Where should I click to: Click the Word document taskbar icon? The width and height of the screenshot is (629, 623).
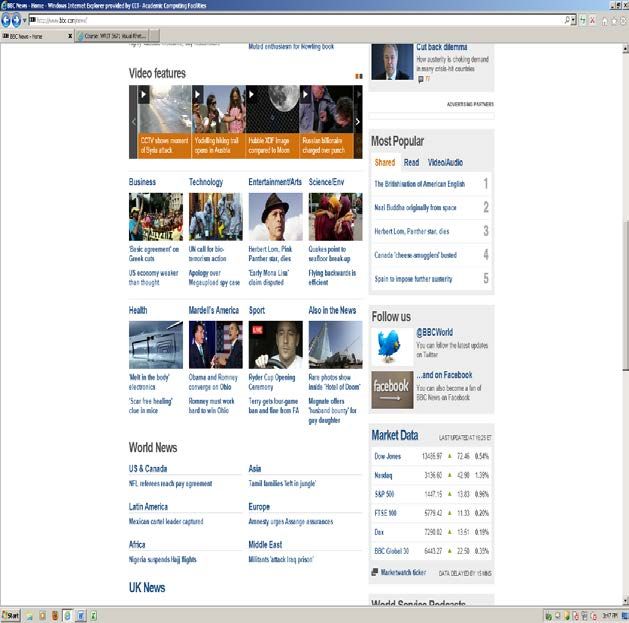pos(80,615)
